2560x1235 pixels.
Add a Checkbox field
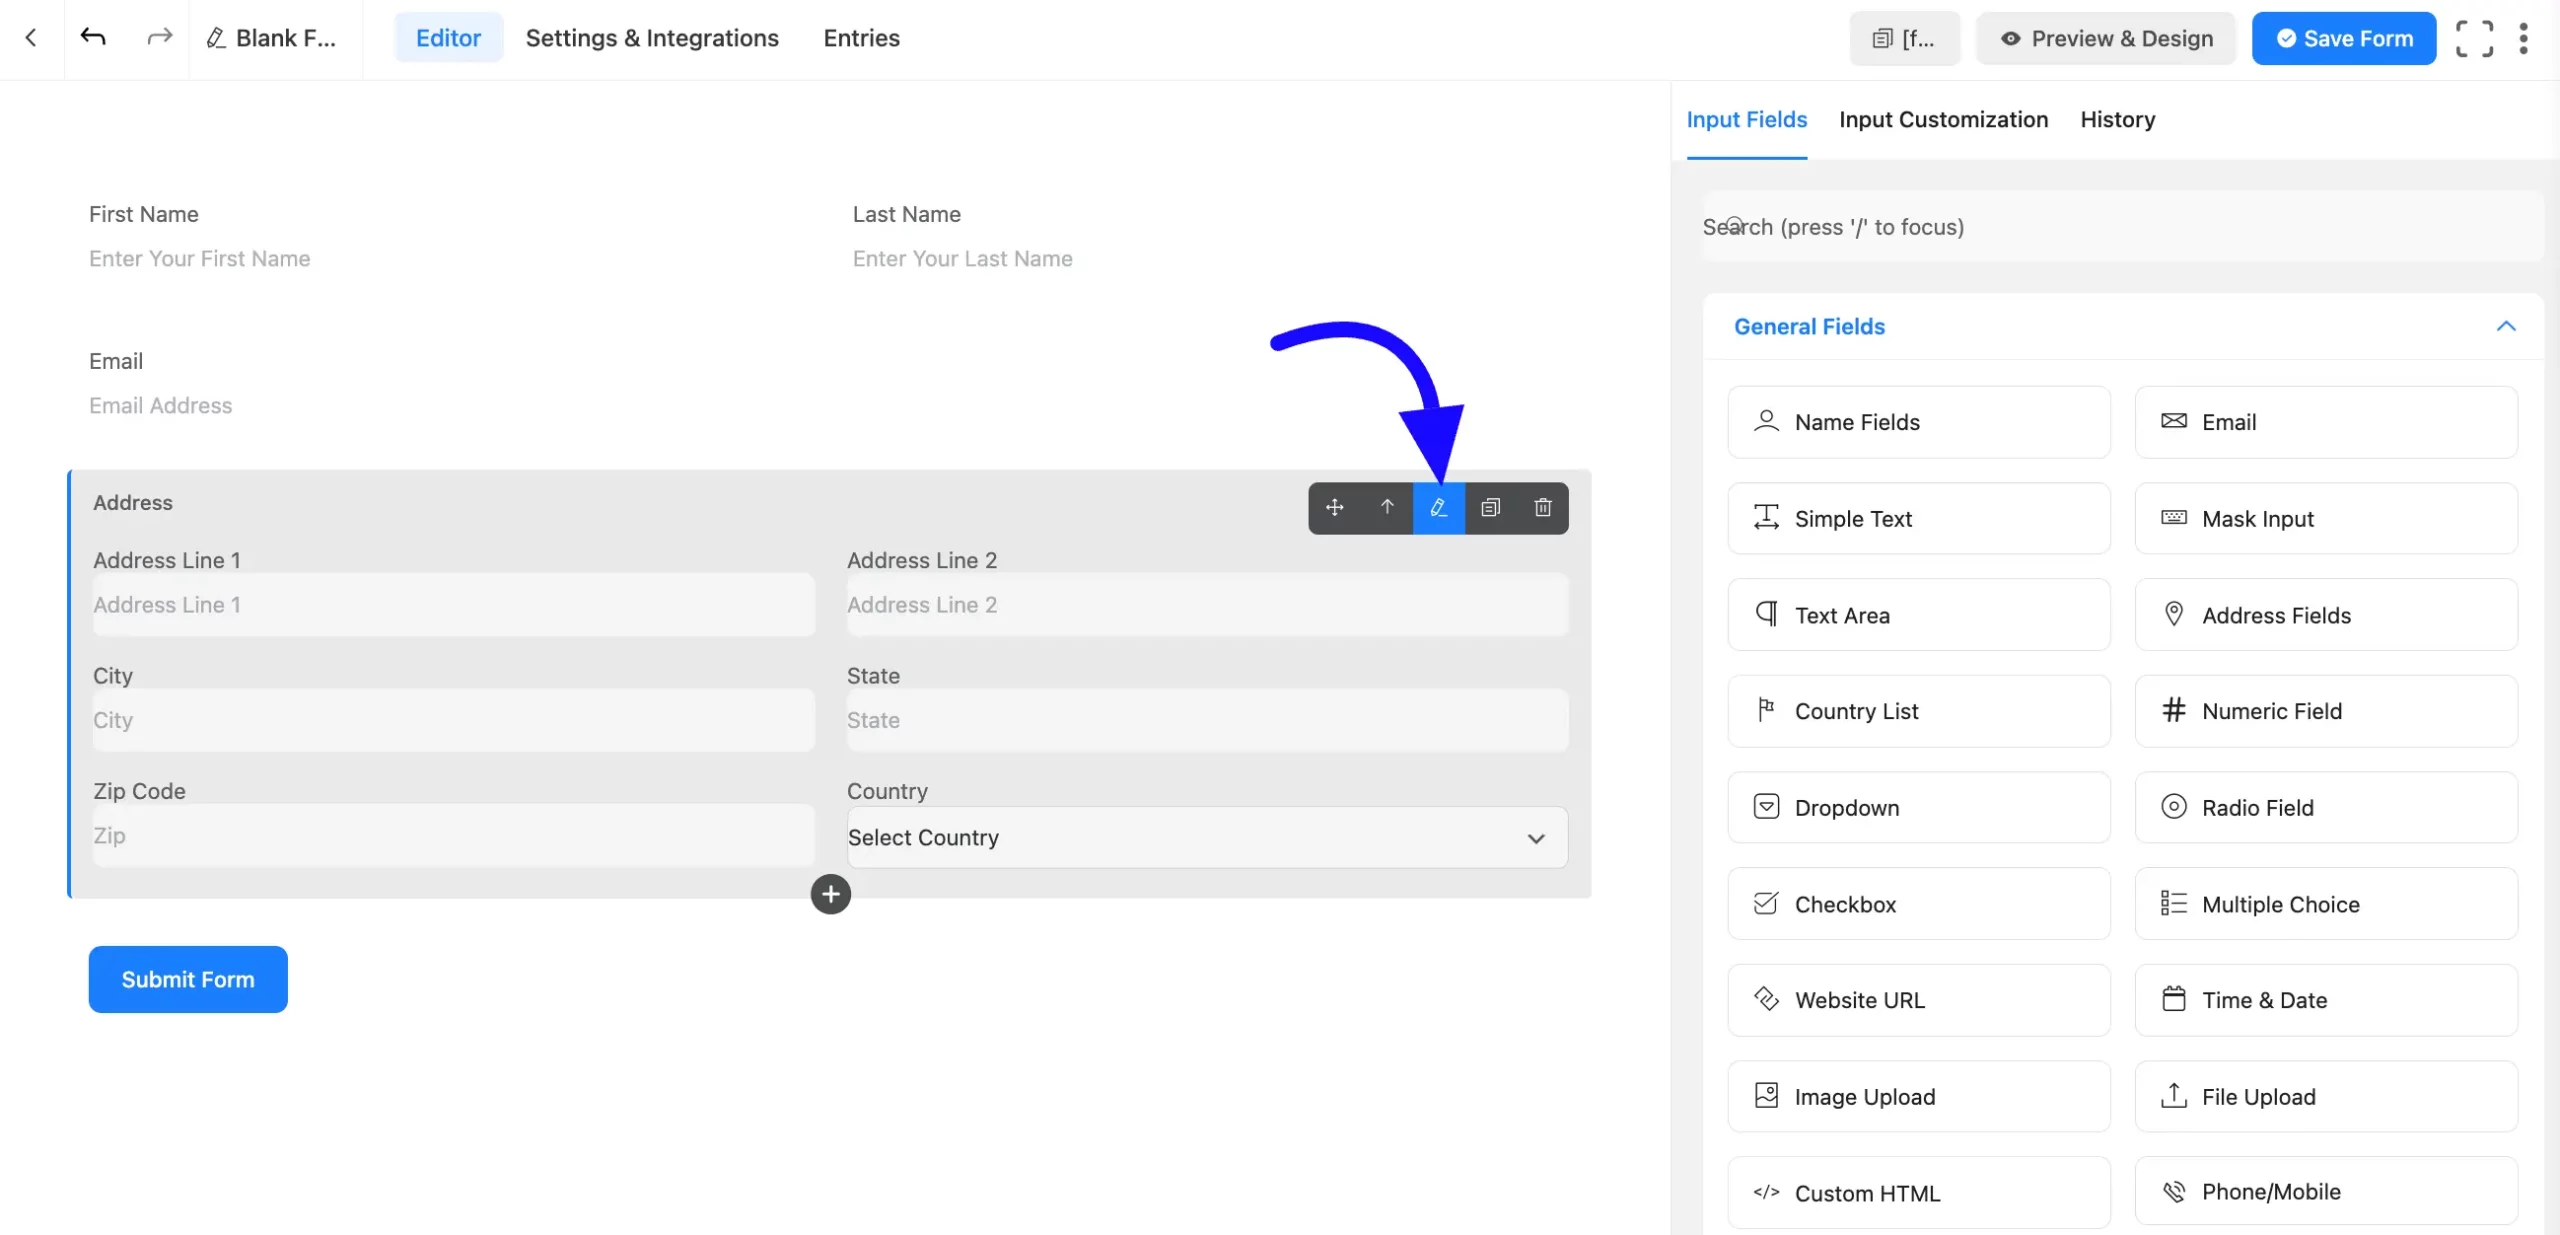(1918, 904)
